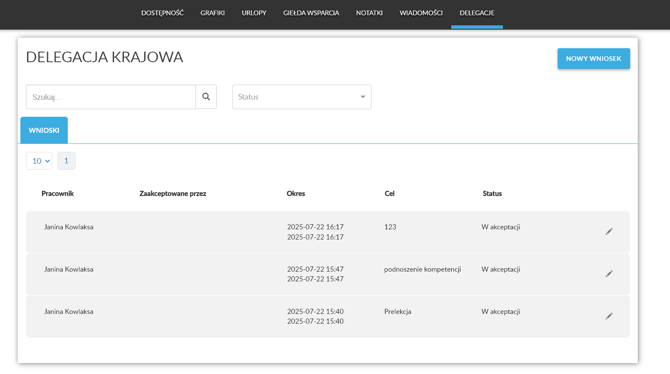670x374 pixels.
Task: Click the purpose value 123
Action: click(390, 227)
